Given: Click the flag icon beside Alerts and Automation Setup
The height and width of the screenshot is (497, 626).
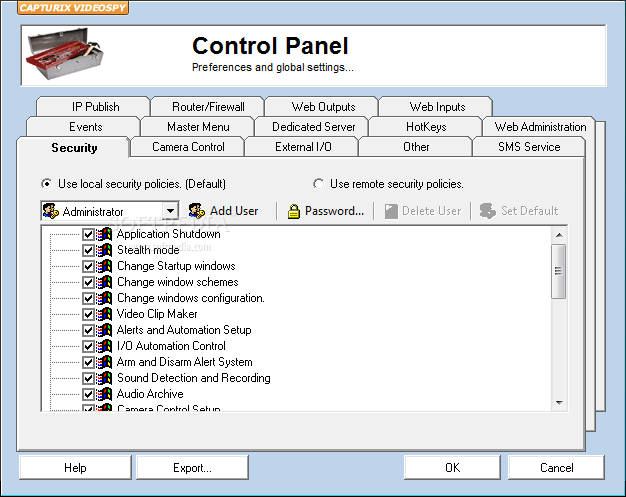Looking at the screenshot, I should coord(104,330).
